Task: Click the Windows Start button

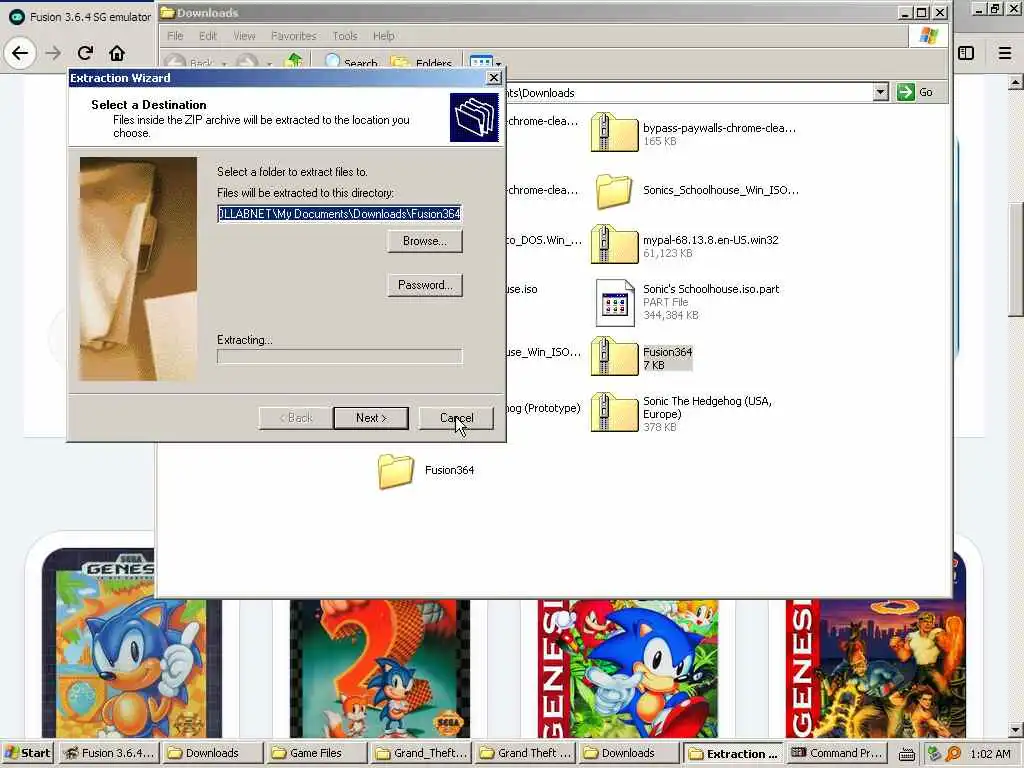Action: (28, 753)
